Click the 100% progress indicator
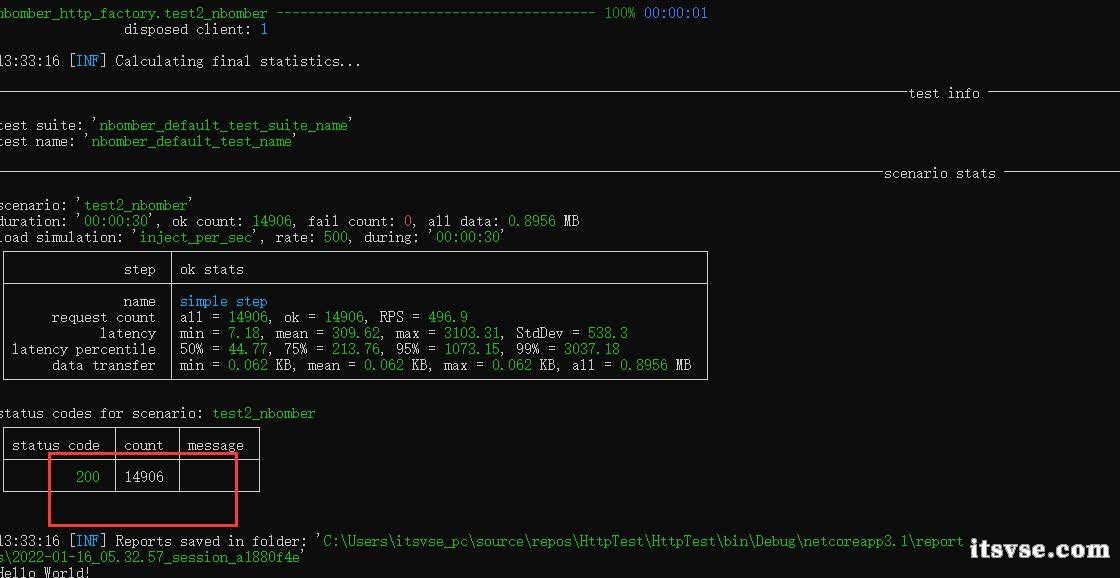Viewport: 1120px width, 578px height. tap(619, 13)
